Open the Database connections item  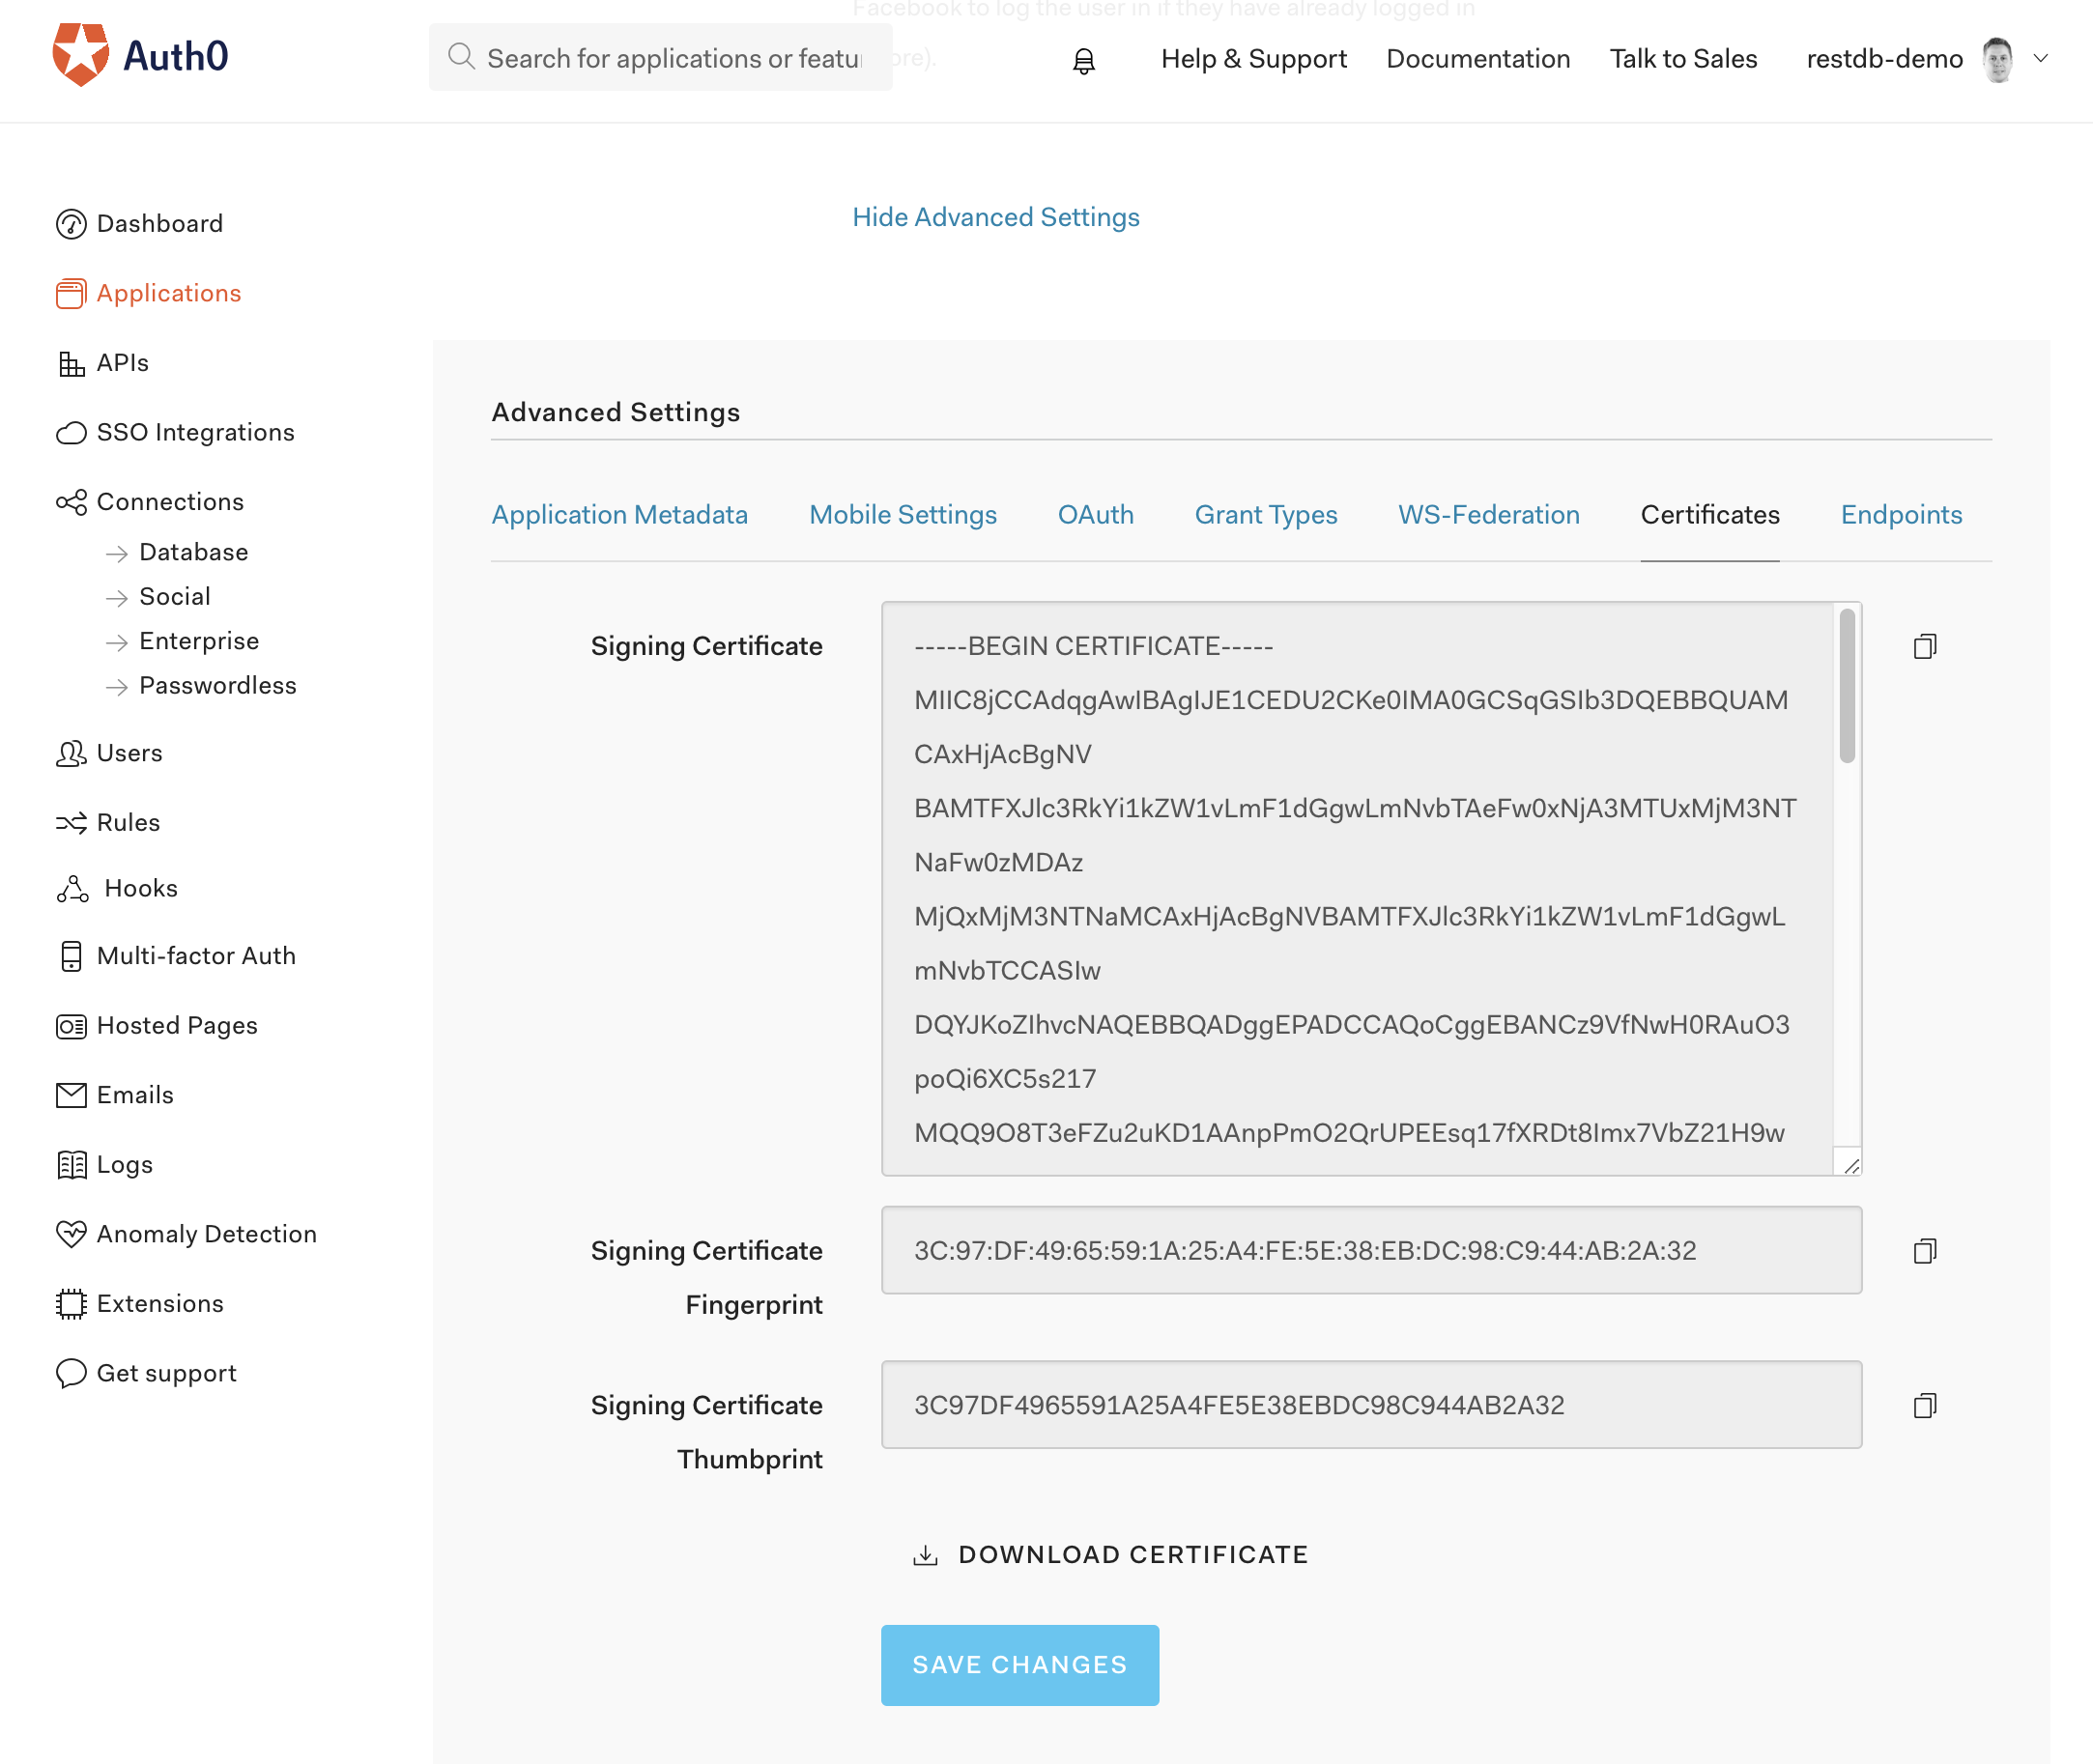coord(193,552)
